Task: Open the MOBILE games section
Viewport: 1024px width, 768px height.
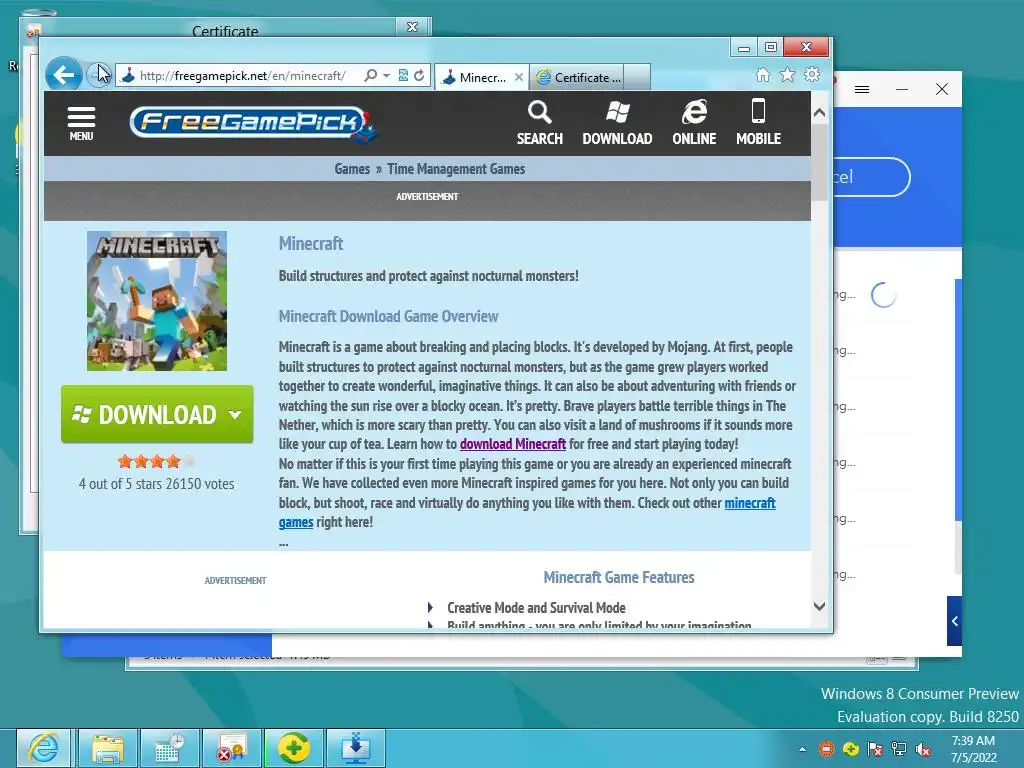Action: click(x=758, y=123)
